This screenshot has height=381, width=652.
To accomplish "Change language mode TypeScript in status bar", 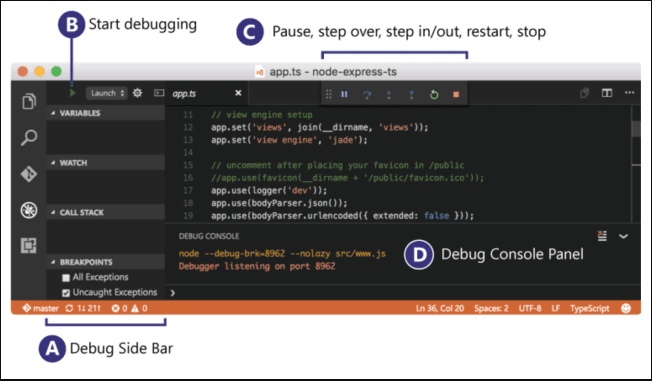I will (589, 308).
